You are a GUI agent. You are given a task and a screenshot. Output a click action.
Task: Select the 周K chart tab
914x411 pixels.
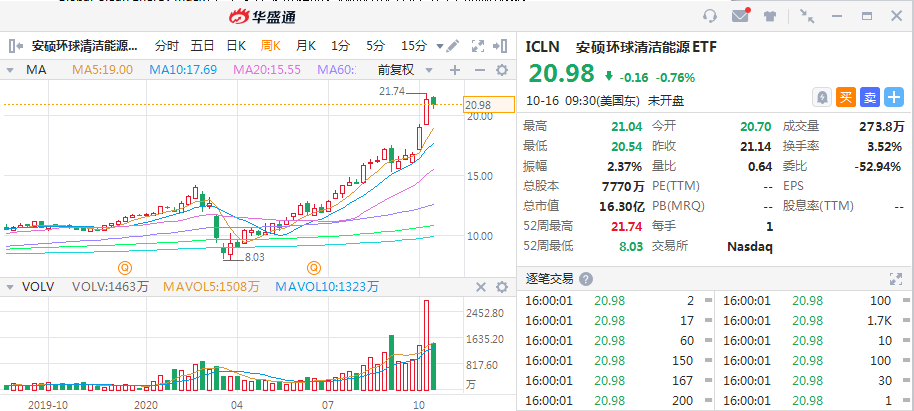point(271,45)
